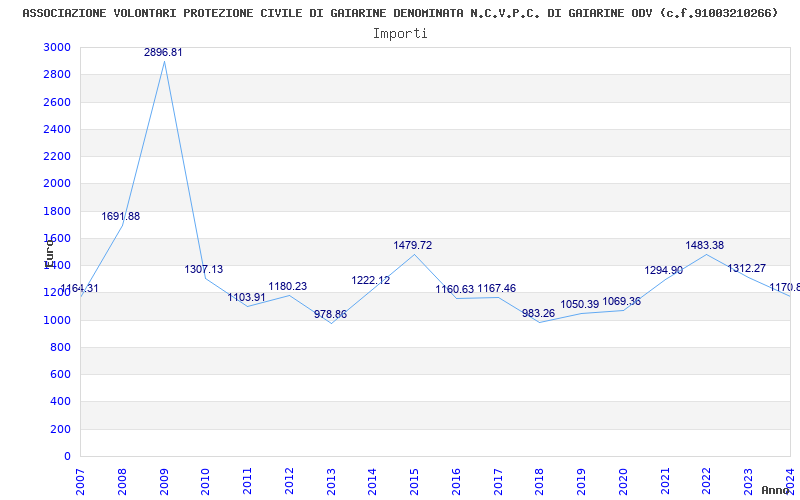
Task: Click the association name chart title
Action: (401, 13)
